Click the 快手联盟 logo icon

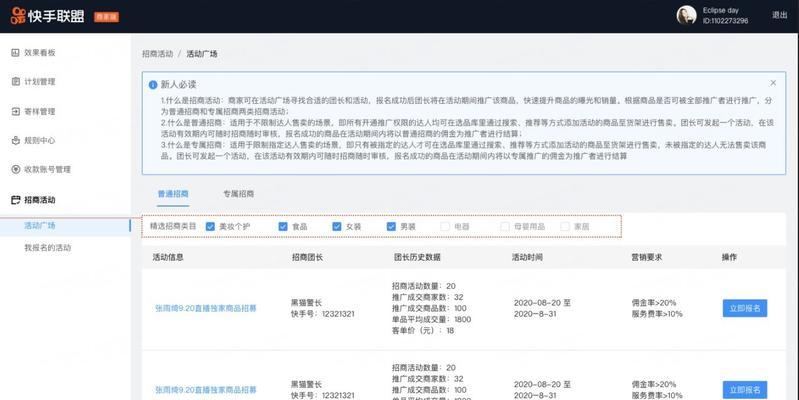pos(18,16)
